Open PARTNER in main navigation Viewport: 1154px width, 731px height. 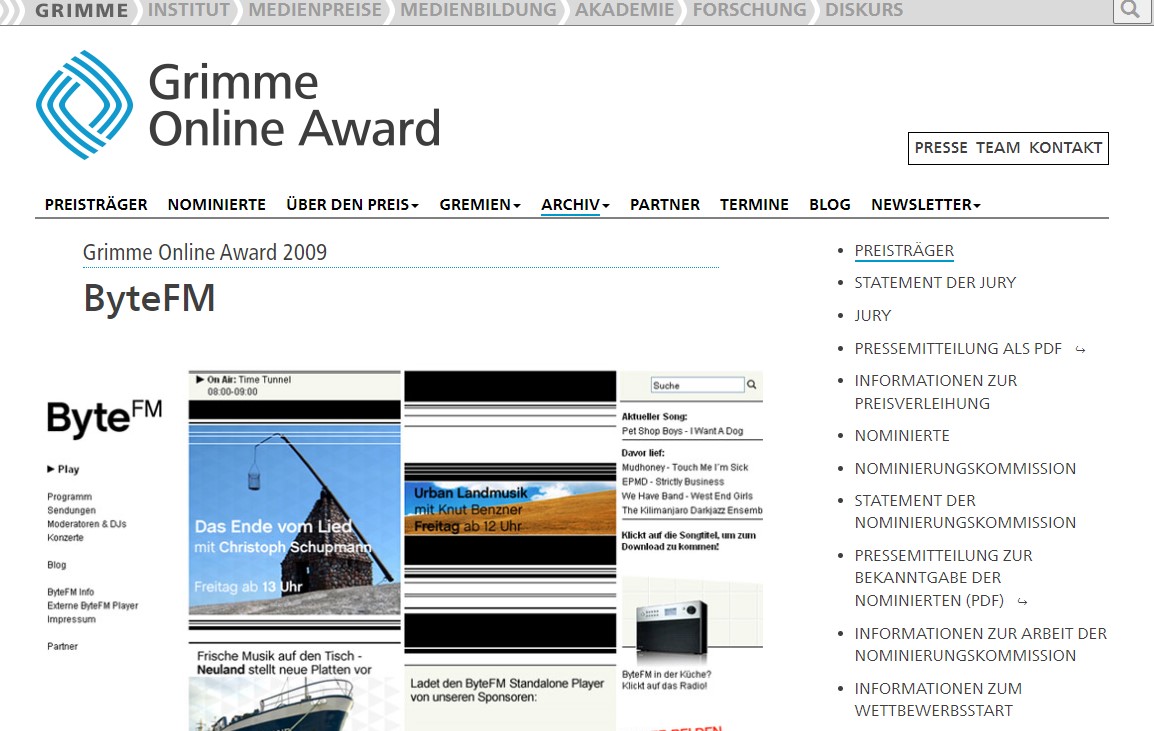click(x=665, y=205)
